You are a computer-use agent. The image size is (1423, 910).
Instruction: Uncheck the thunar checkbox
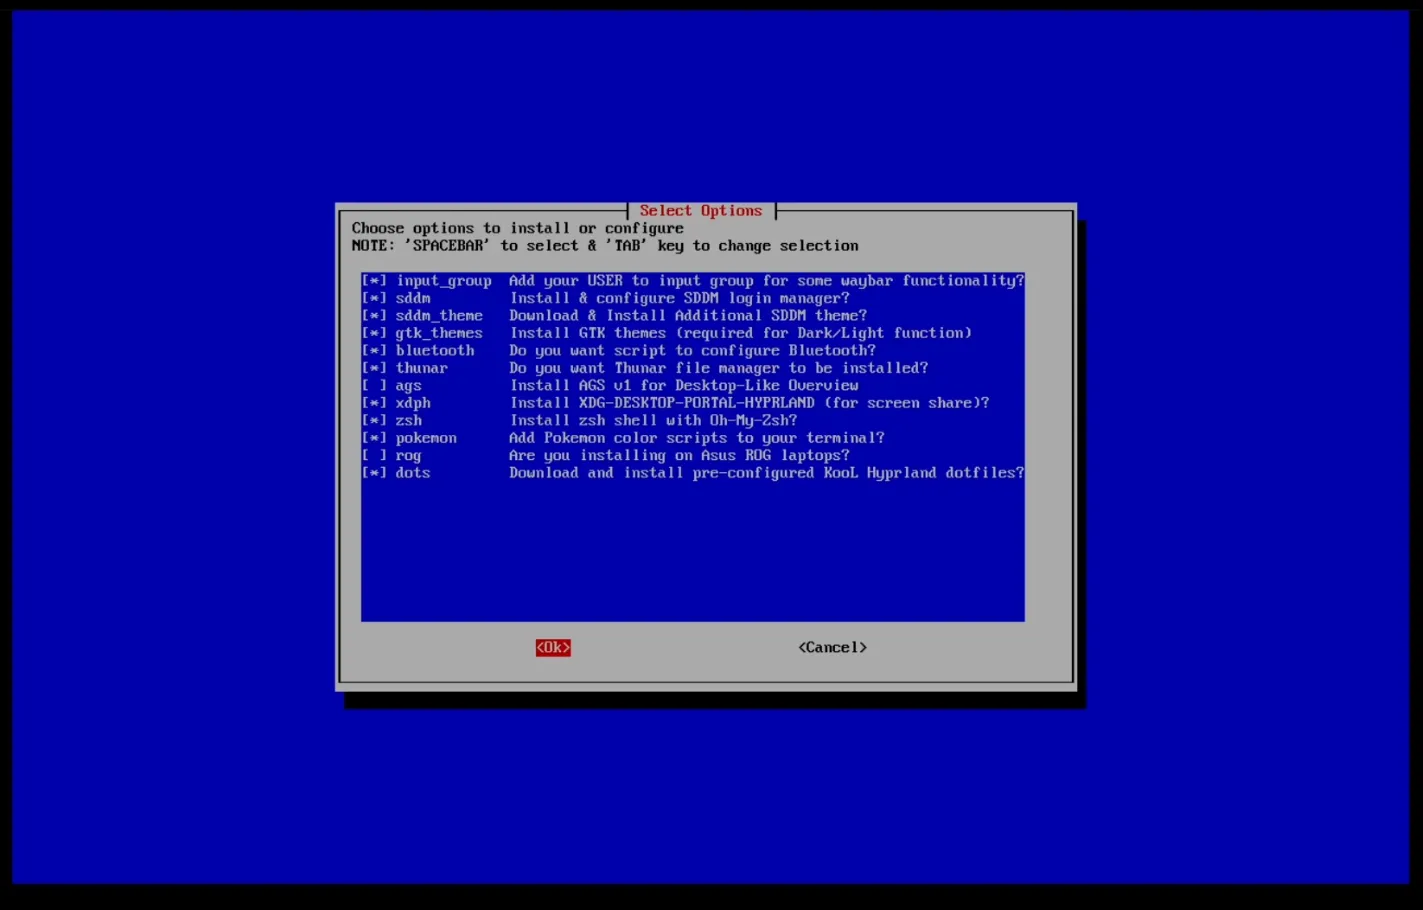(374, 368)
